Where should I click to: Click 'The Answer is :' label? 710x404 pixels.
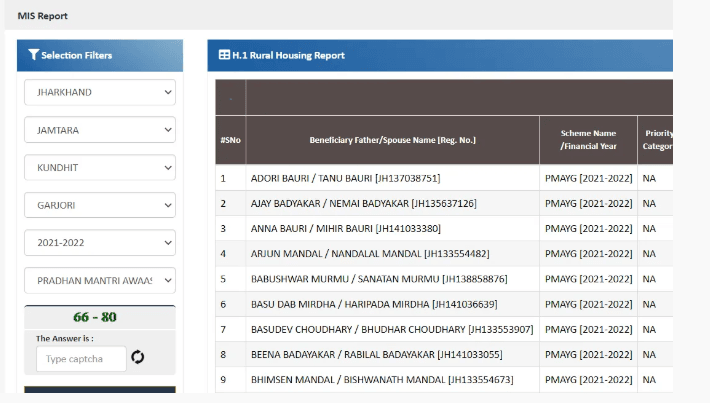tap(65, 338)
